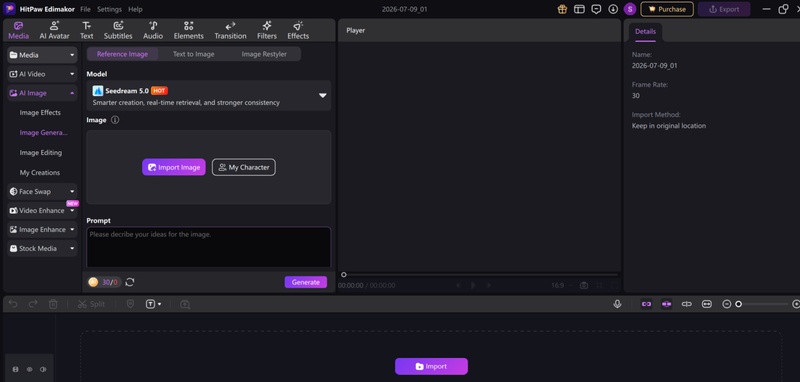Open the Subtitles tab
Screen dimensions: 800x382
click(118, 30)
